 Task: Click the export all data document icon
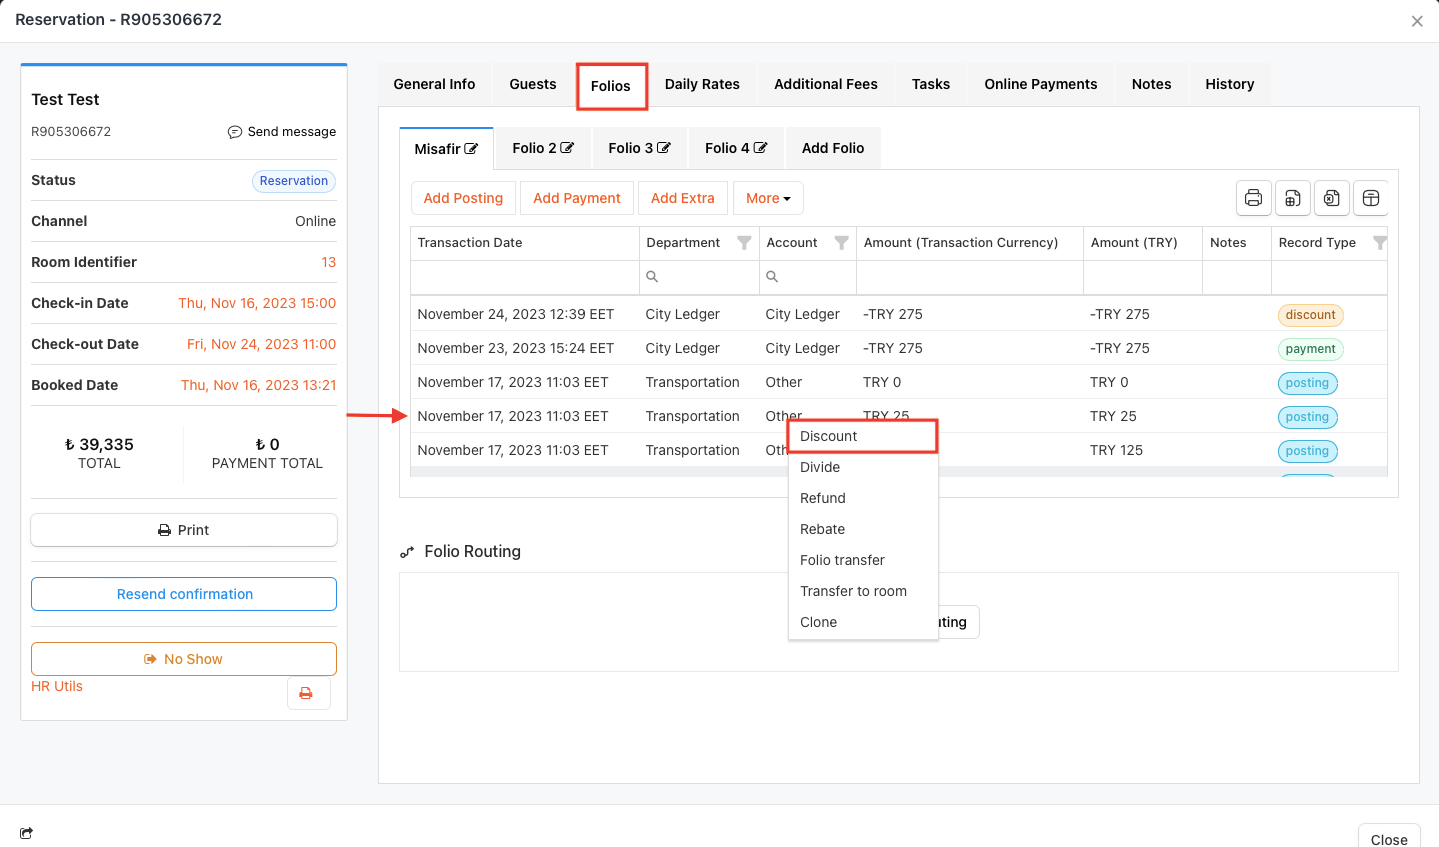1292,198
